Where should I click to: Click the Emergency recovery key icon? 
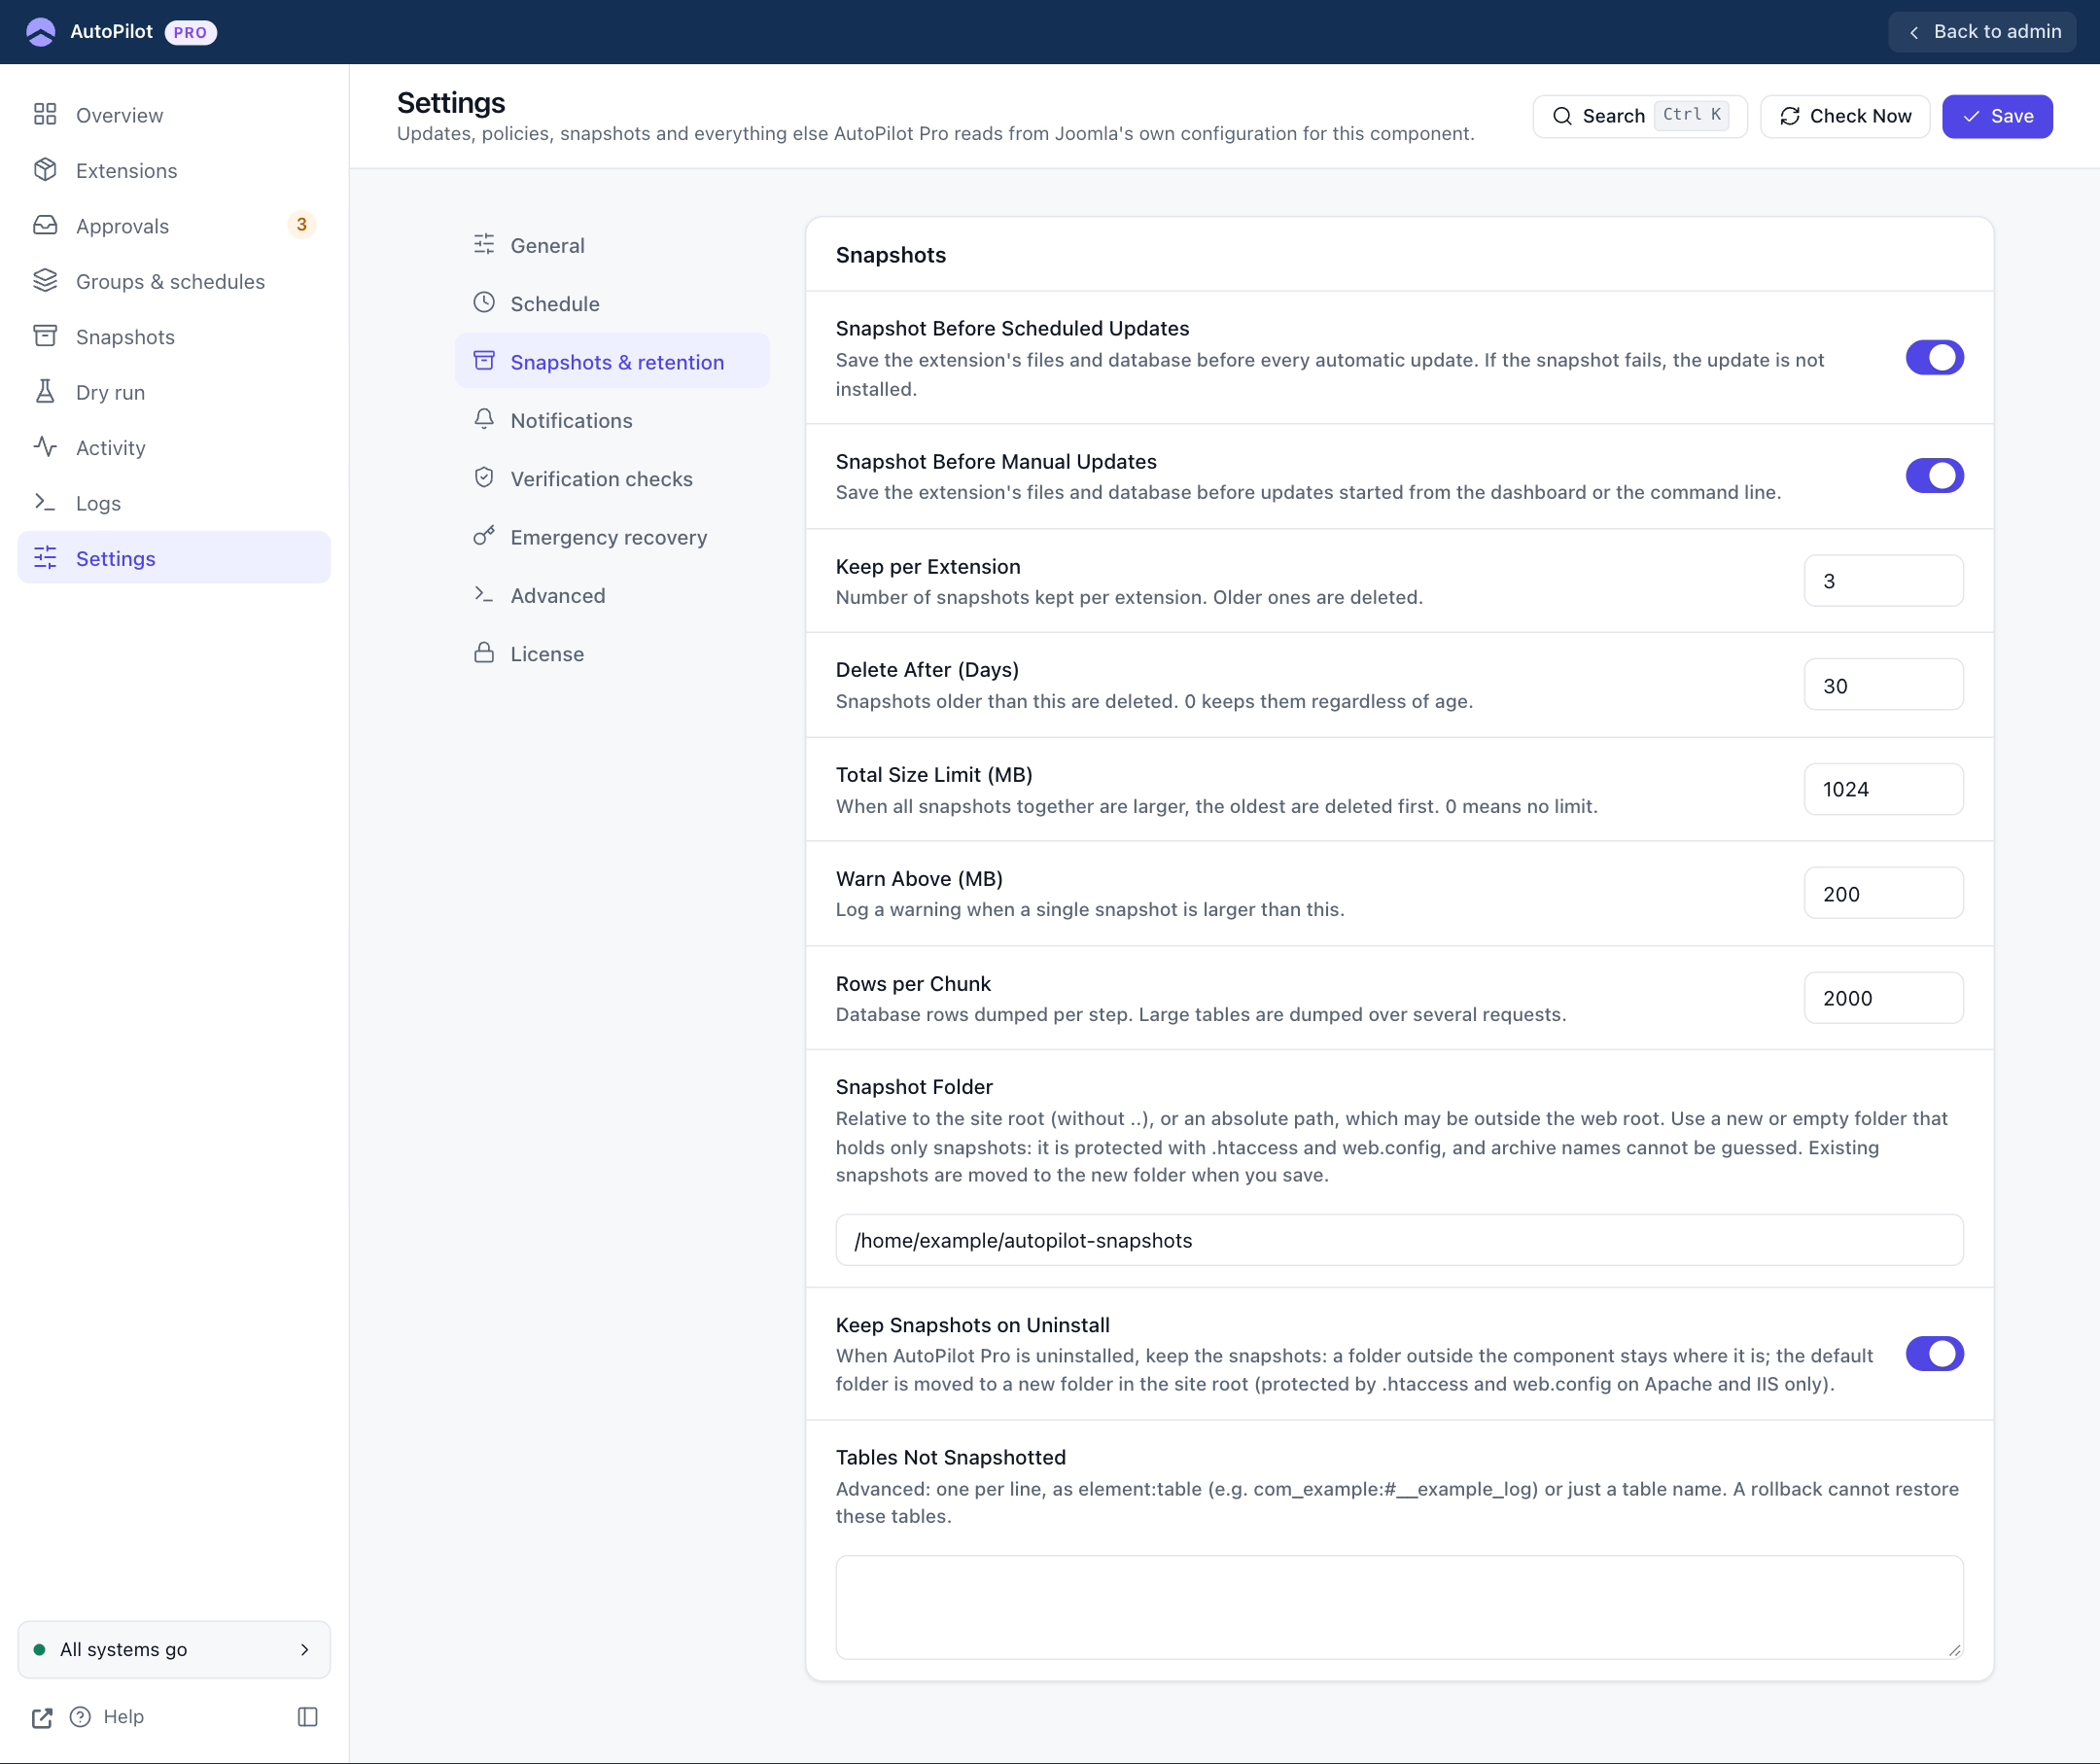(x=484, y=537)
